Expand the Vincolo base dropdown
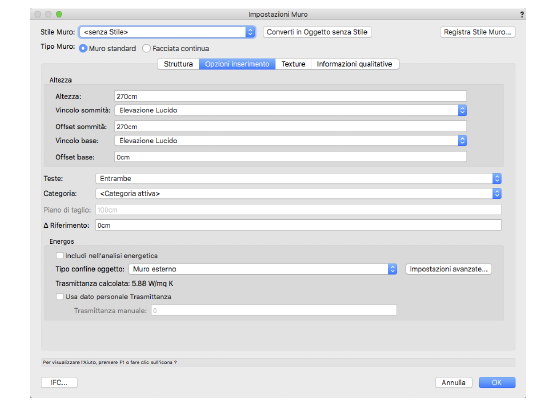Viewport: 547px width, 409px height. (291, 141)
